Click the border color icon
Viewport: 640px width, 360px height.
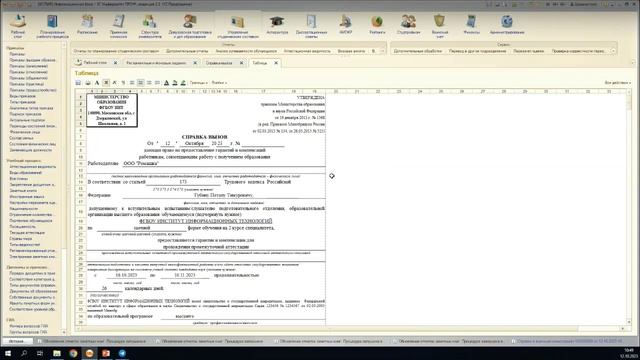[183, 82]
